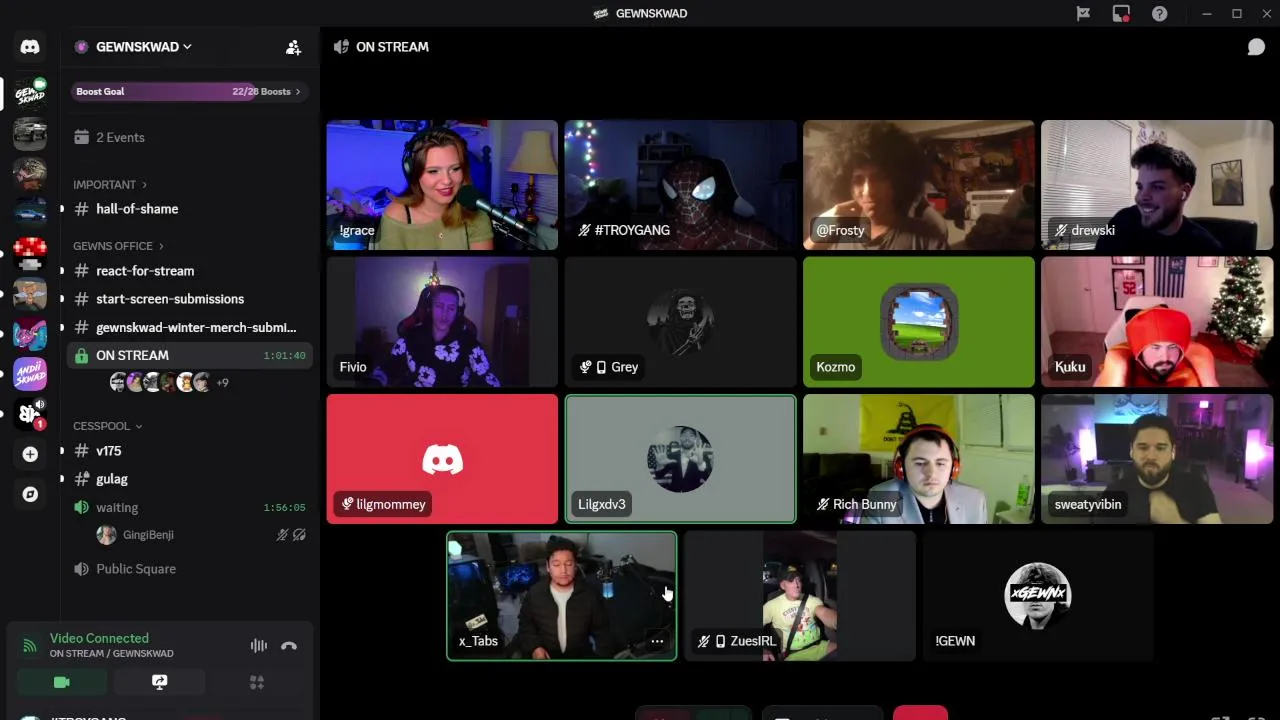Image resolution: width=1280 pixels, height=720 pixels.
Task: Open the truck photo server icon
Action: coord(30,133)
